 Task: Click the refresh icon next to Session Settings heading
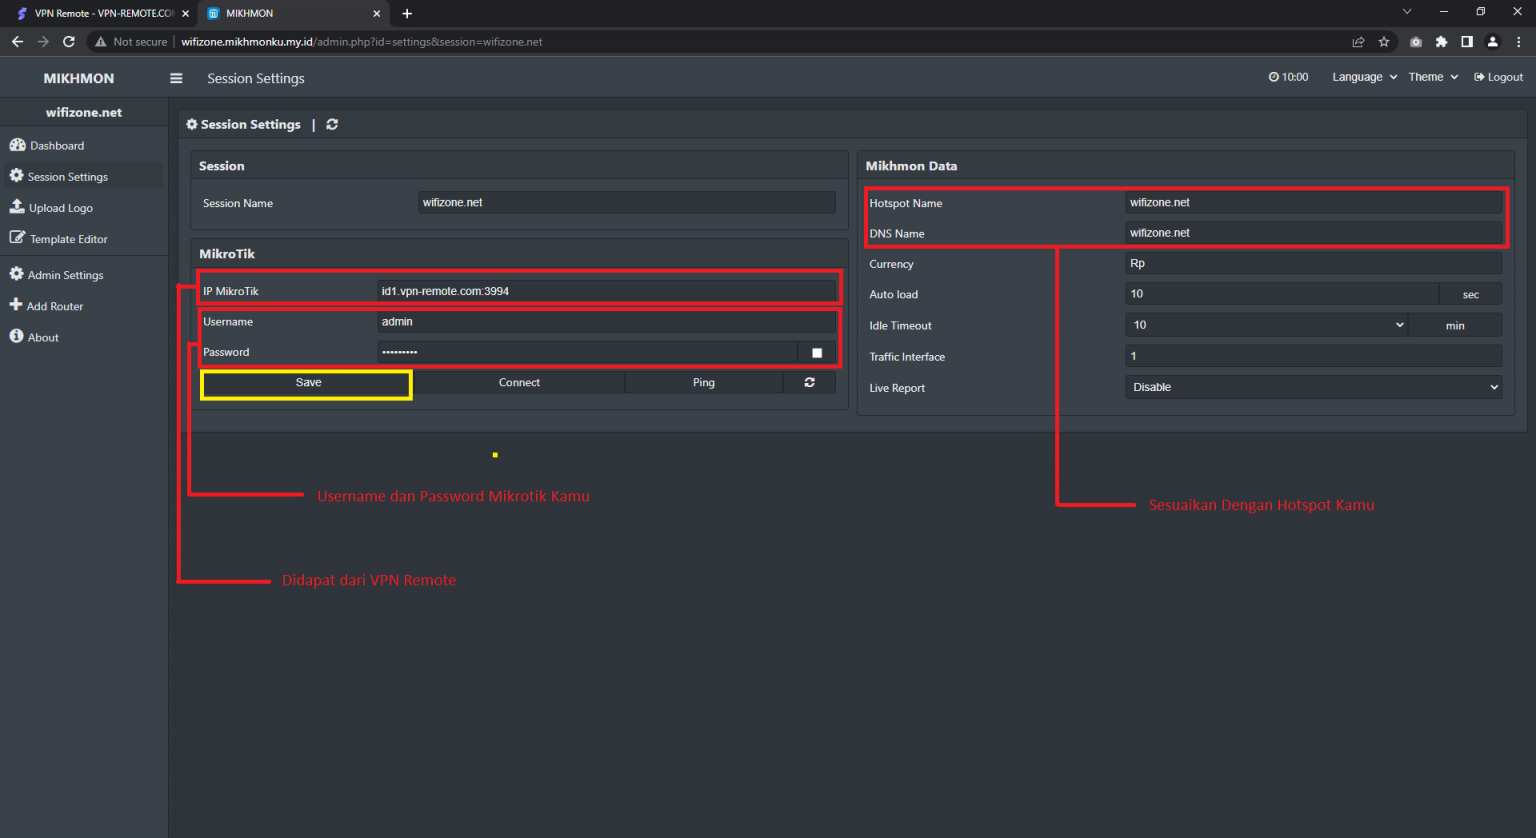click(x=332, y=124)
